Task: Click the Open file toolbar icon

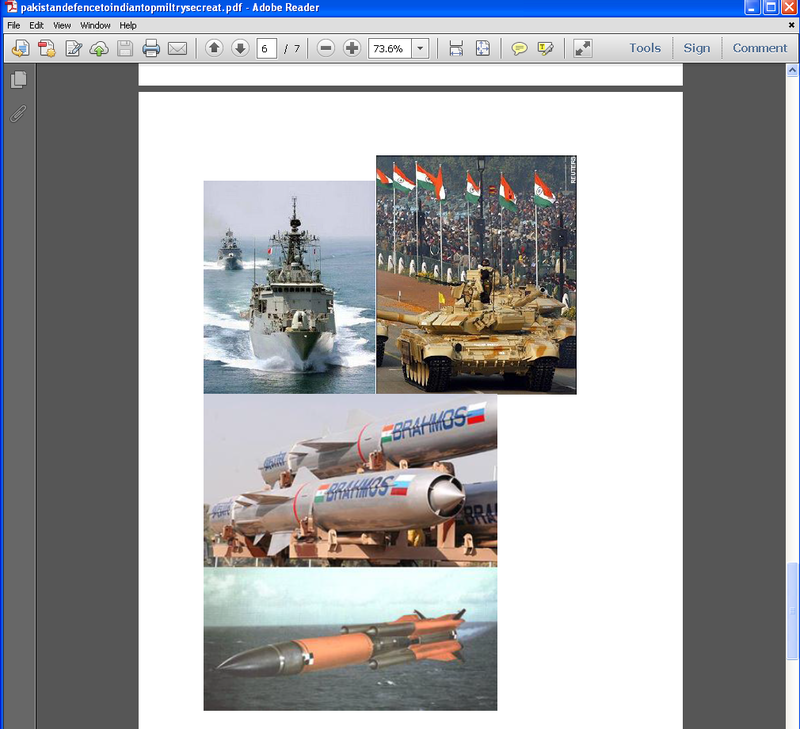Action: pyautogui.click(x=20, y=48)
